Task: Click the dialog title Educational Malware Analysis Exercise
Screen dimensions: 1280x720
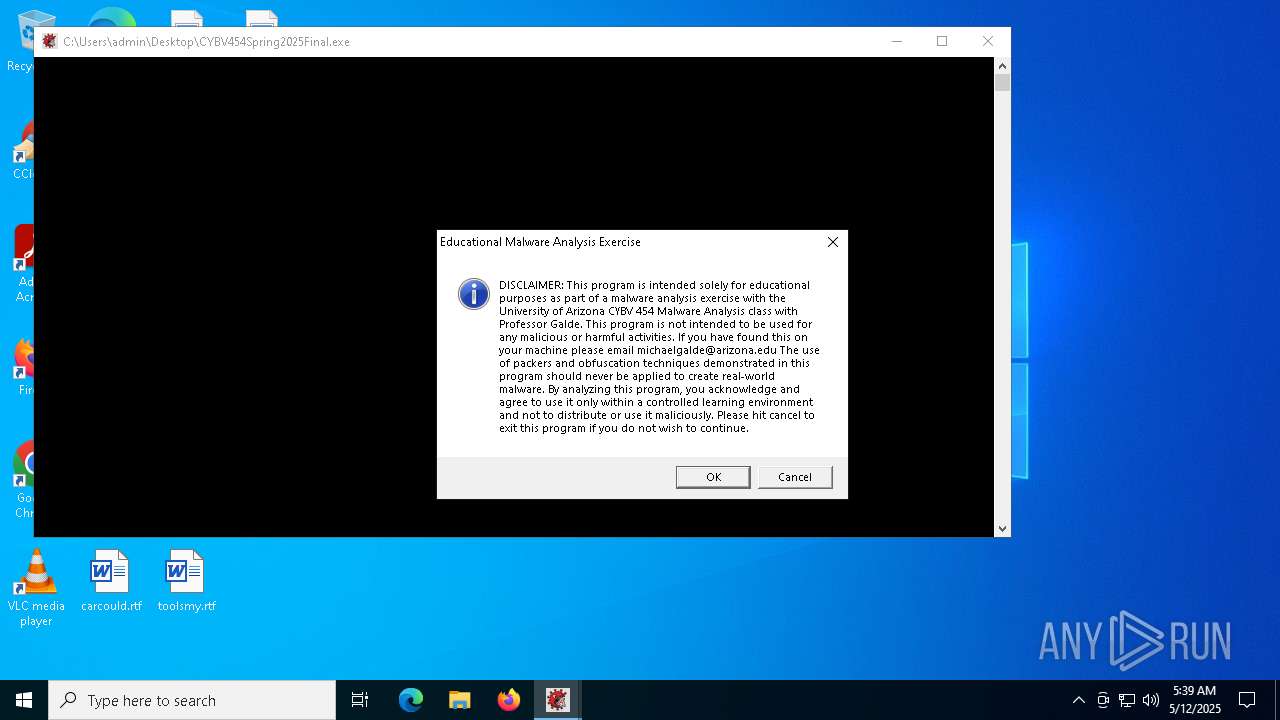Action: (x=540, y=242)
